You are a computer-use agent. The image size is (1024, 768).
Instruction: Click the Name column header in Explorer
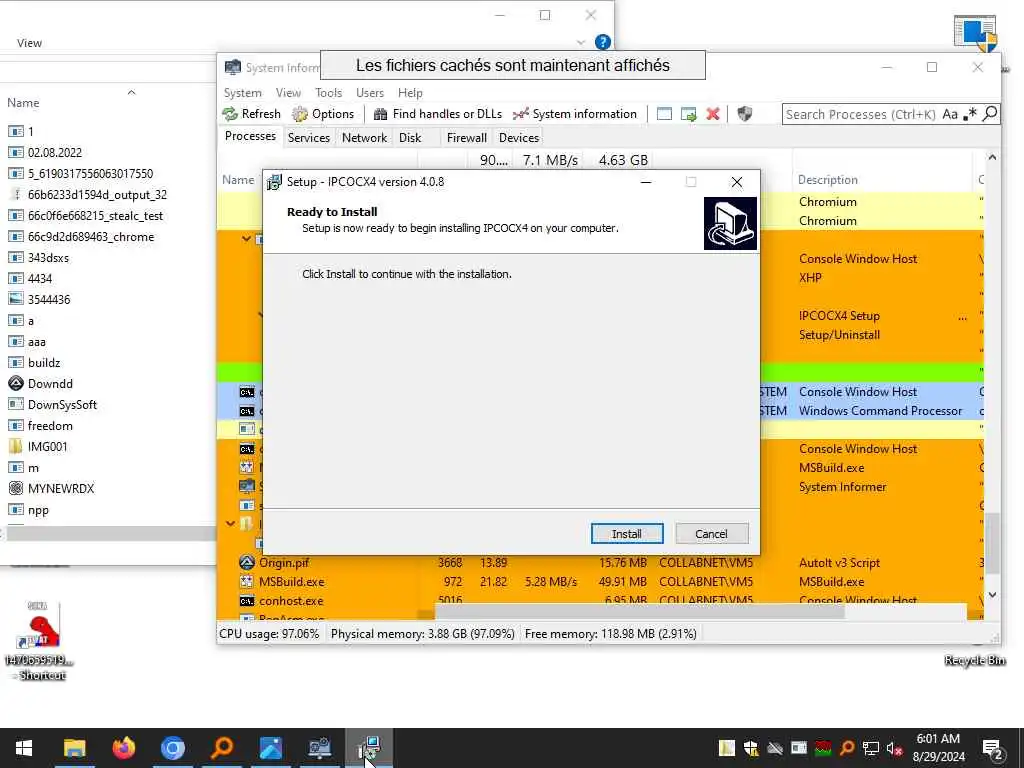23,103
